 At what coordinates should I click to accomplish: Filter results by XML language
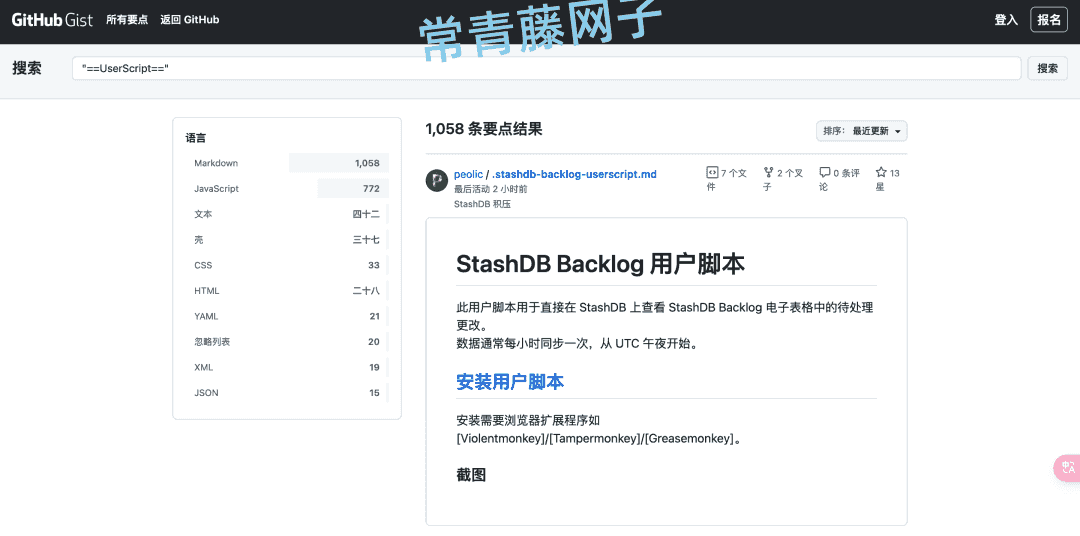287,367
